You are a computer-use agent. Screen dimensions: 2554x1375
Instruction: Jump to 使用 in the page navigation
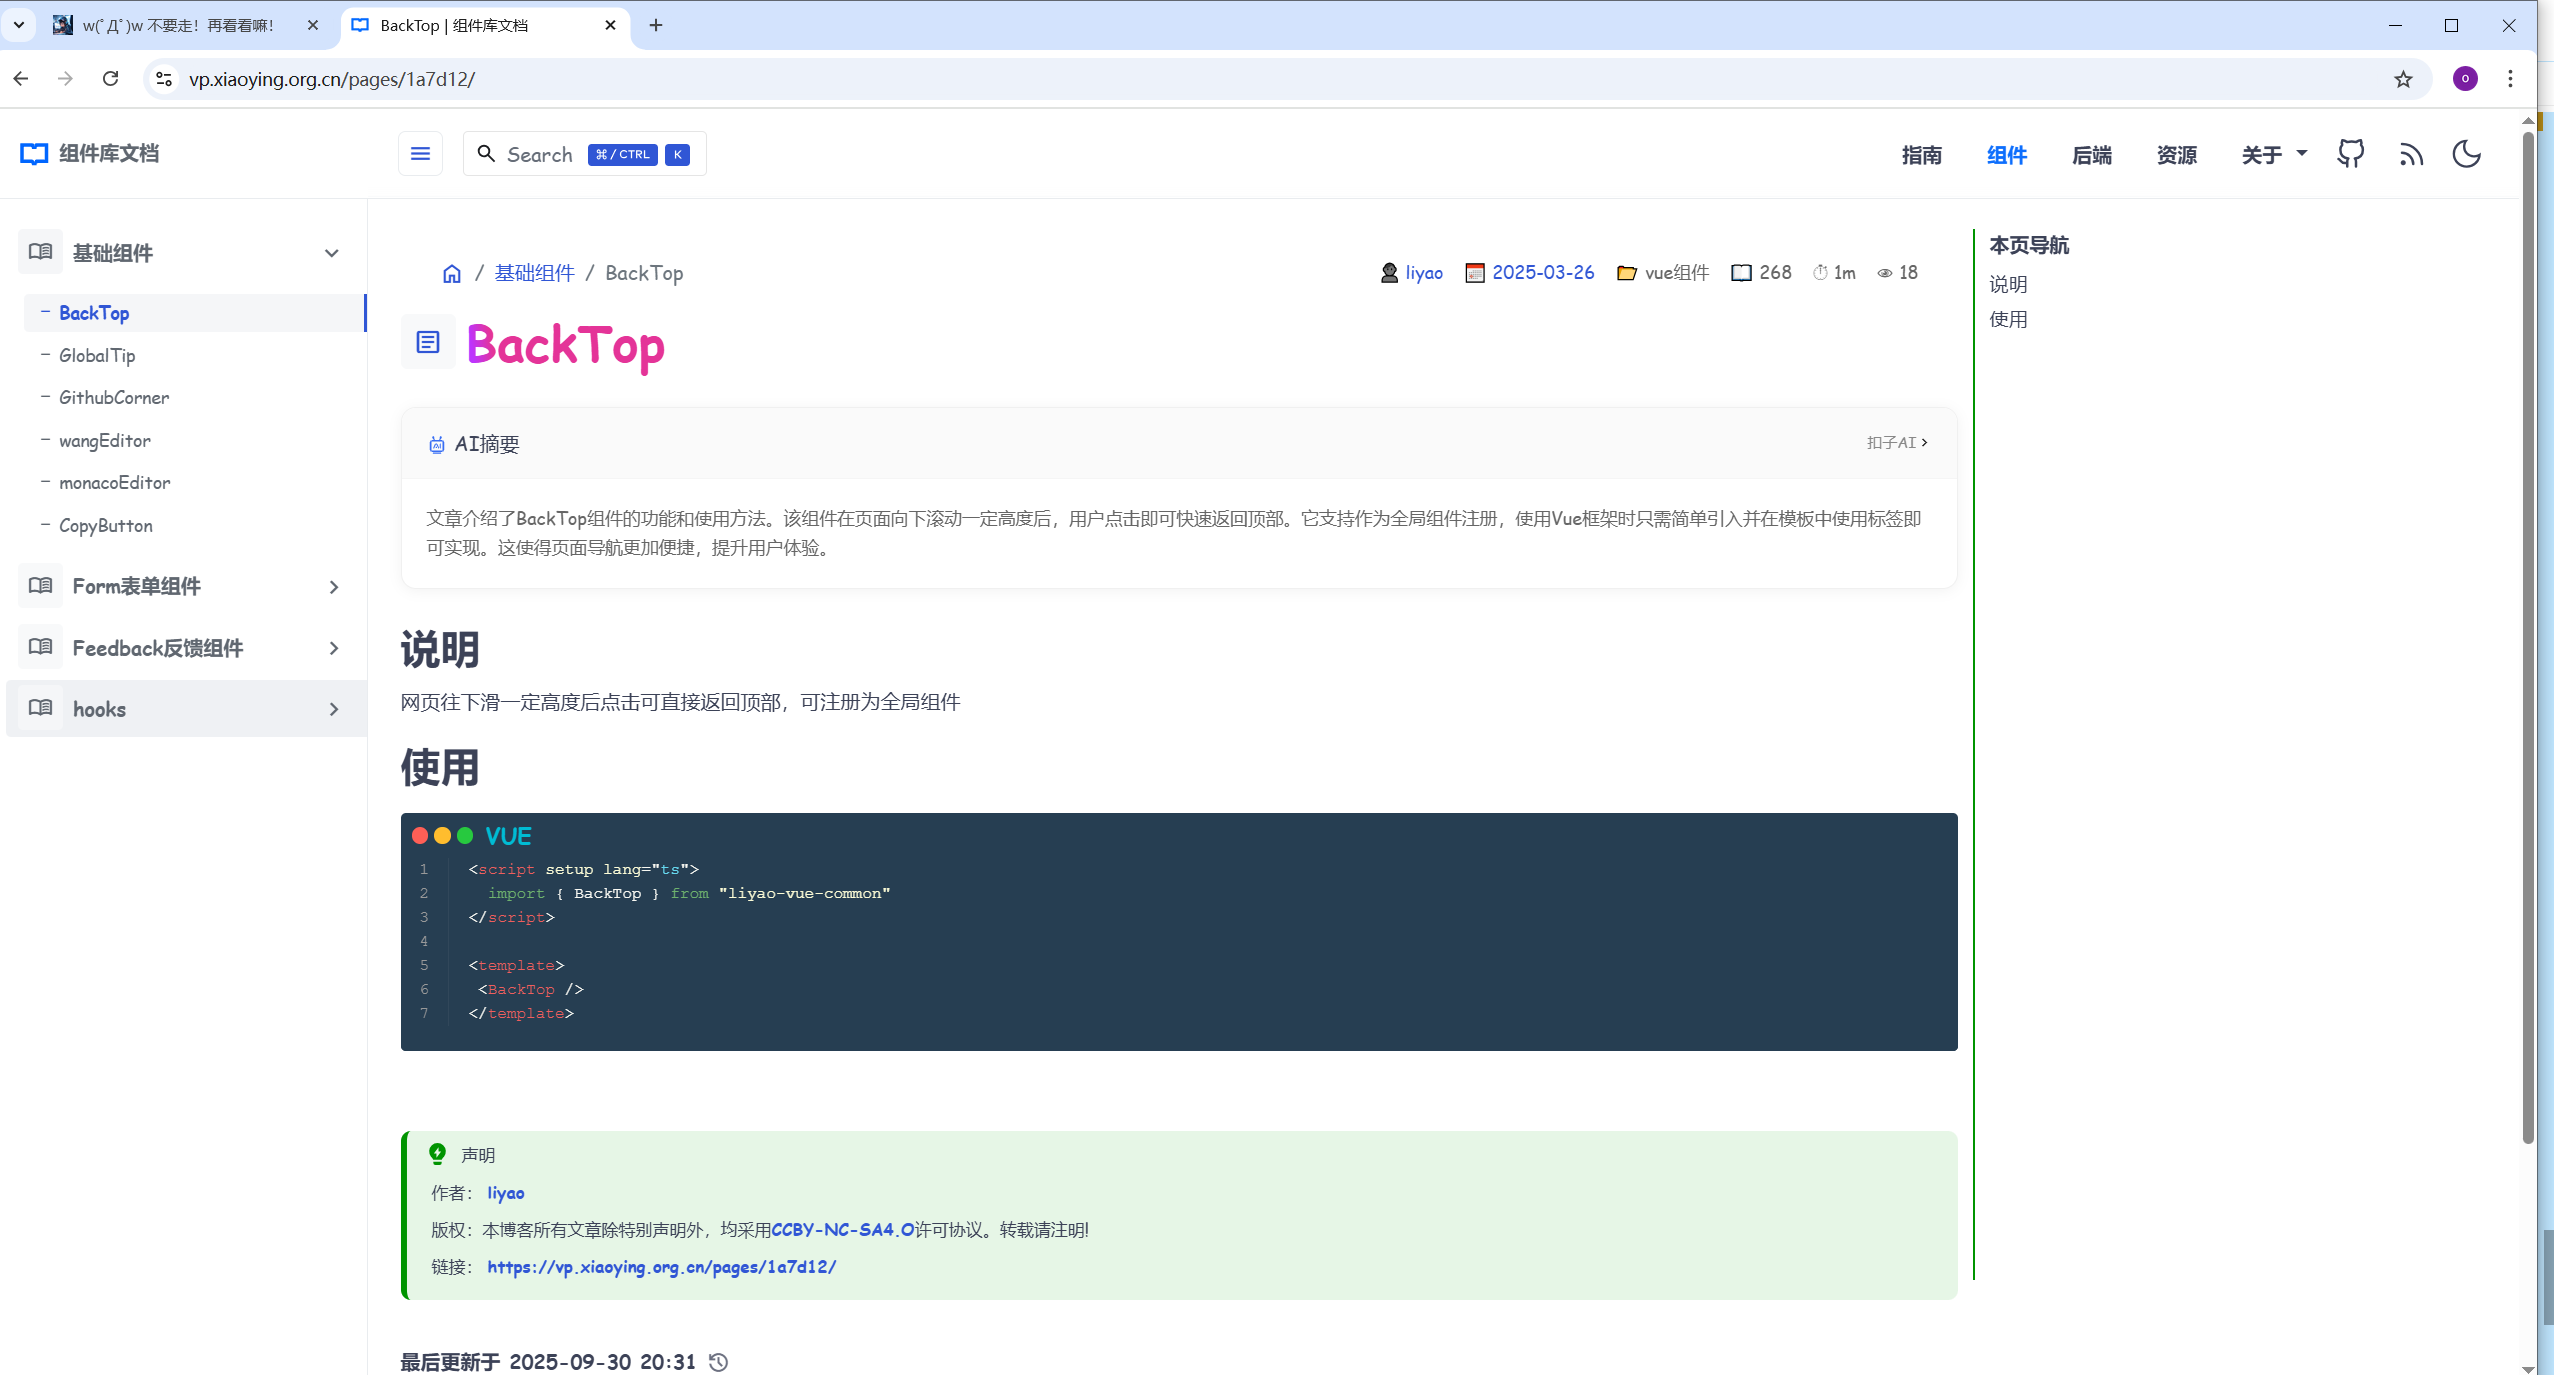point(2008,319)
